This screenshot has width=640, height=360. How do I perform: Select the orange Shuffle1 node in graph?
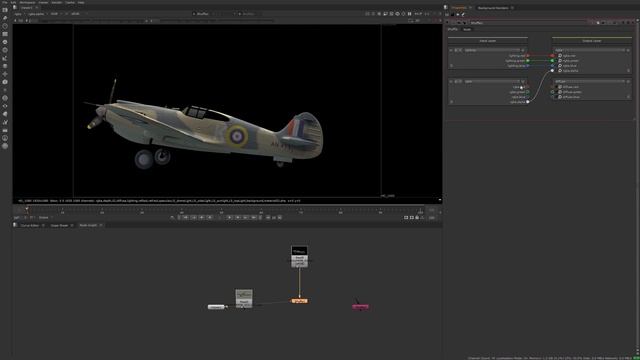pos(299,301)
